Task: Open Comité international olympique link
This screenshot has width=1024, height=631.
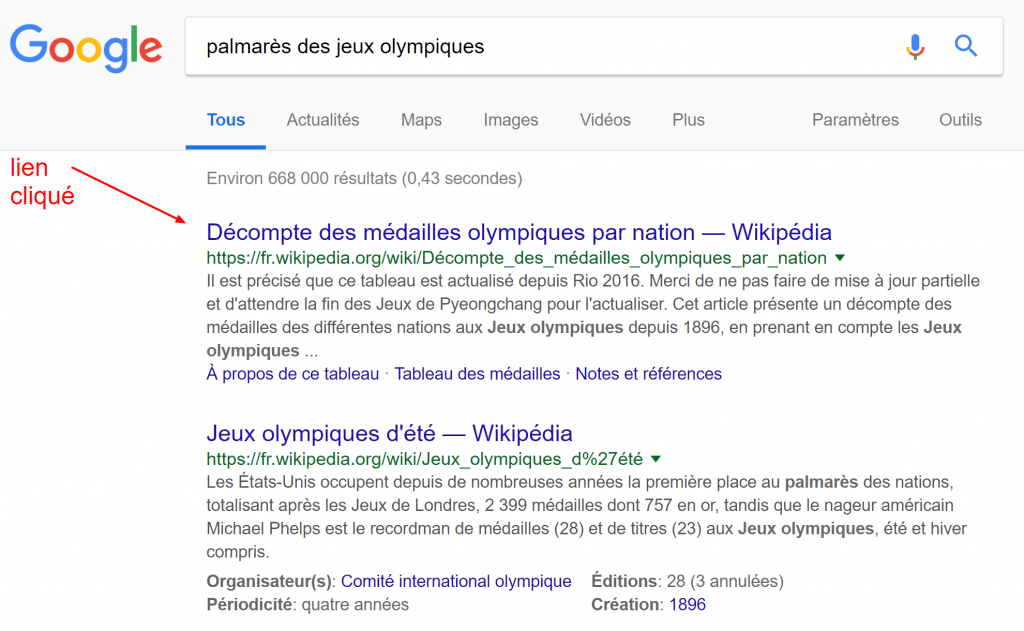Action: [x=456, y=581]
